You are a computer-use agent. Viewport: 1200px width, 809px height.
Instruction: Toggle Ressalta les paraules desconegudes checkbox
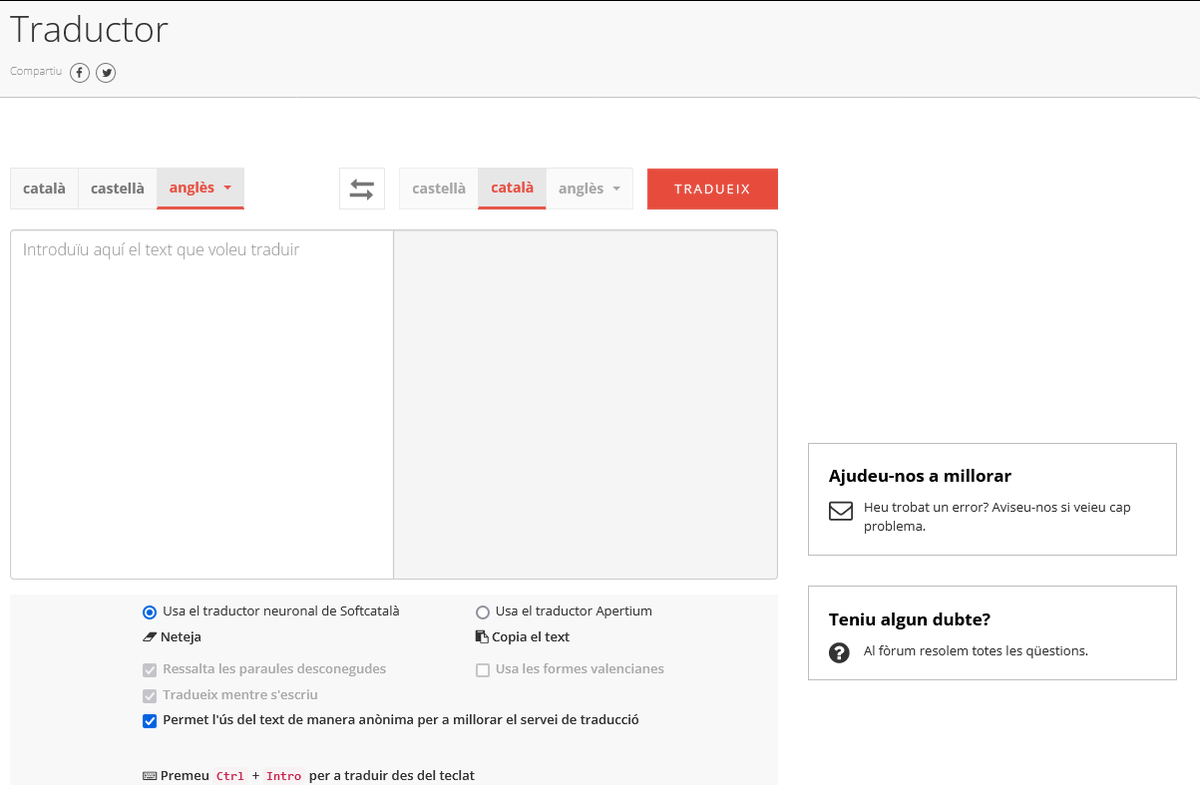tap(150, 669)
